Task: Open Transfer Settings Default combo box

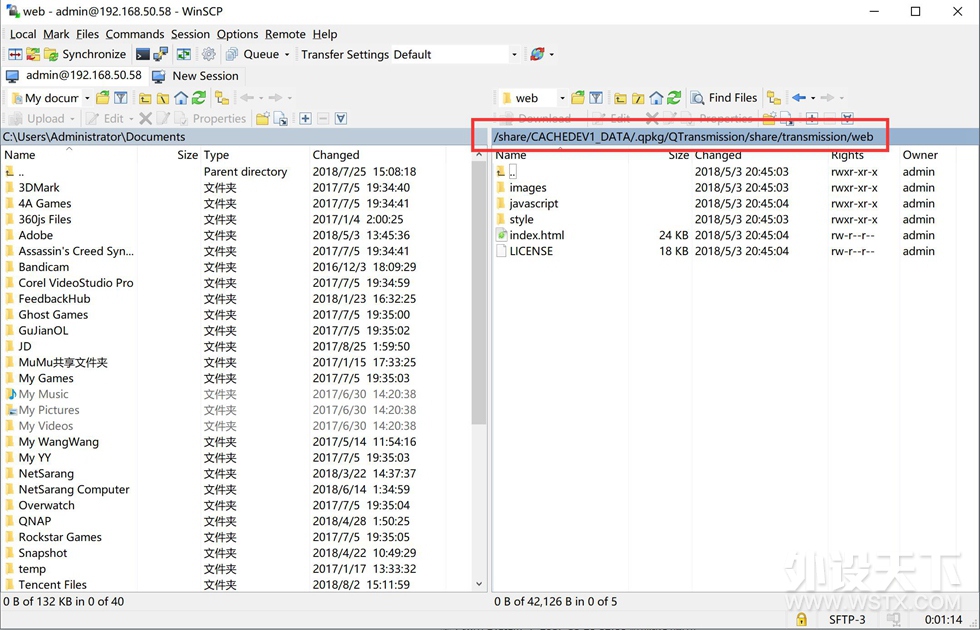Action: pos(455,54)
